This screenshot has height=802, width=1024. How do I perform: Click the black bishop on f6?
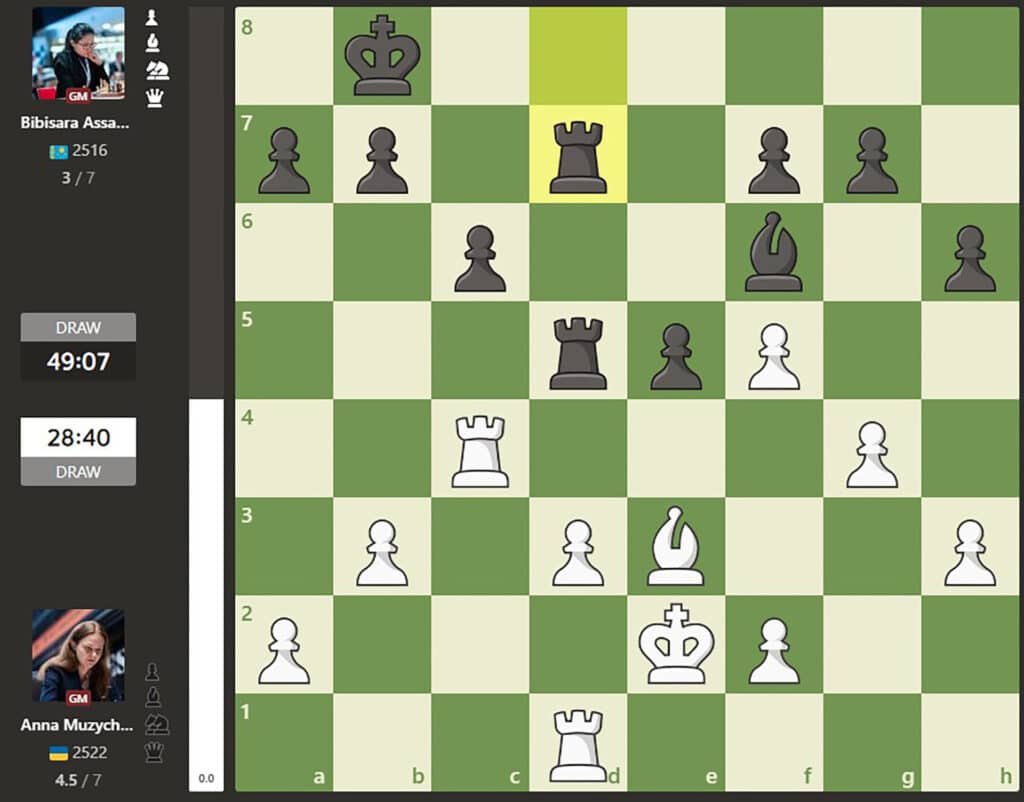774,252
